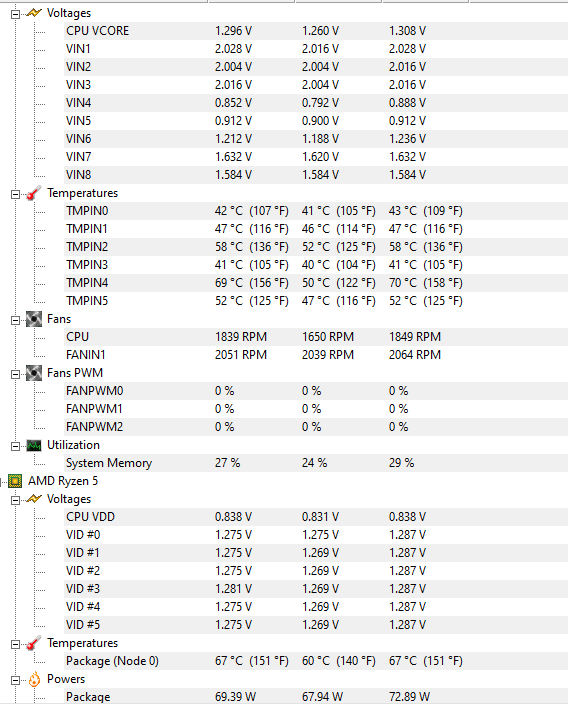Collapse the motherboard Voltages section
568x704 pixels.
[15, 14]
